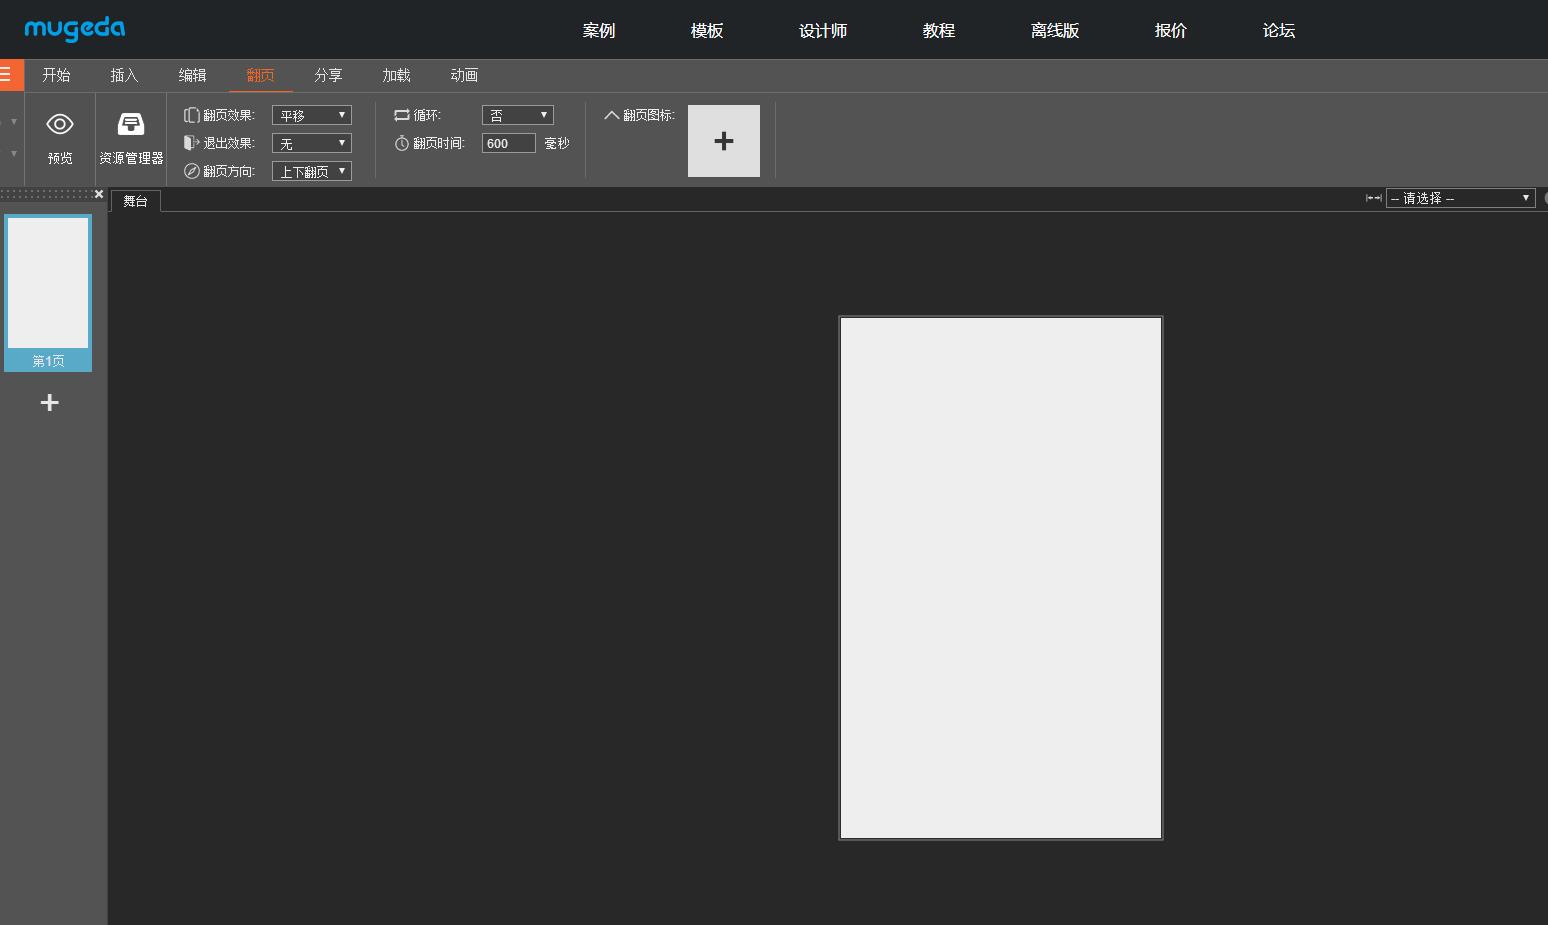Open the 离线版 link in top navigation
Viewport: 1548px width, 925px height.
1055,30
